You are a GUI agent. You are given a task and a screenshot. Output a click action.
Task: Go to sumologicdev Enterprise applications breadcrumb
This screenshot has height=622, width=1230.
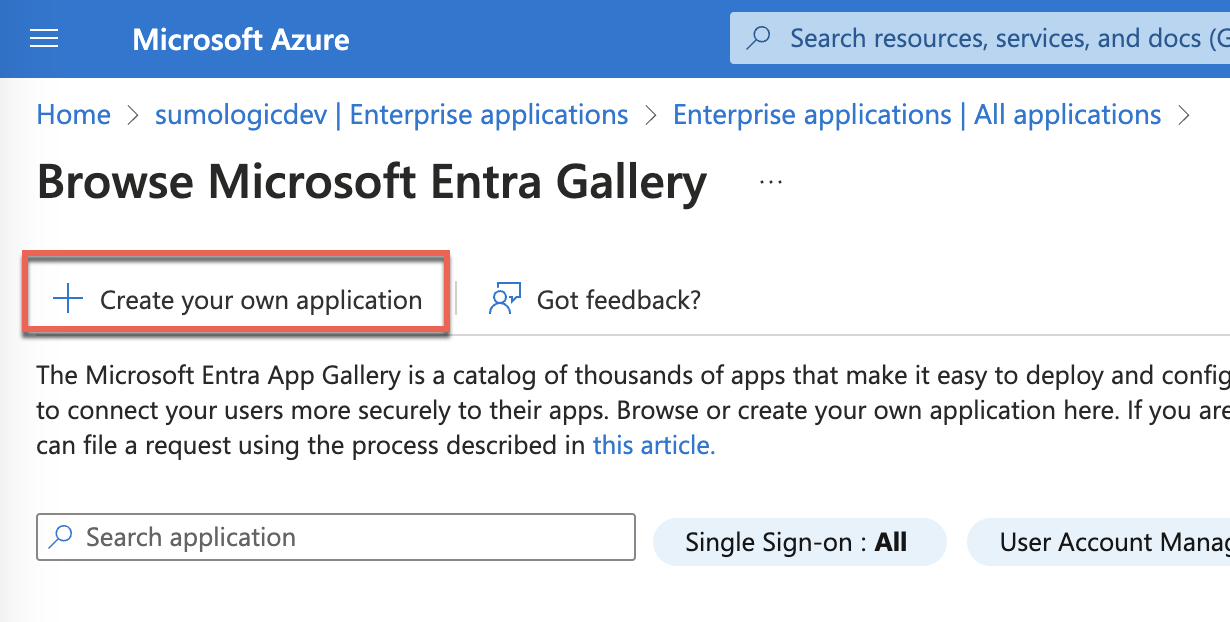click(390, 114)
